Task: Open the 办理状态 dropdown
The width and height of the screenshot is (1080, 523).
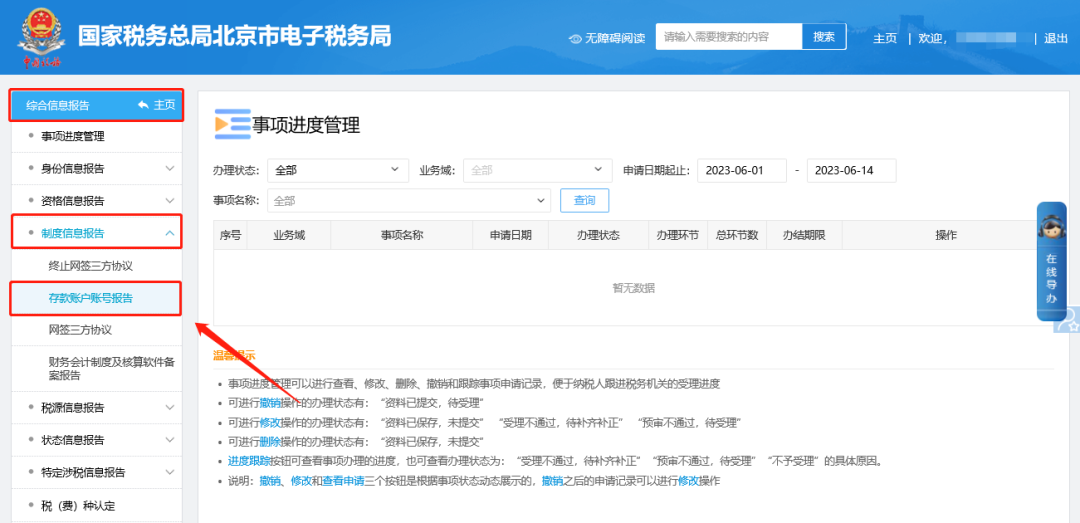Action: [337, 171]
